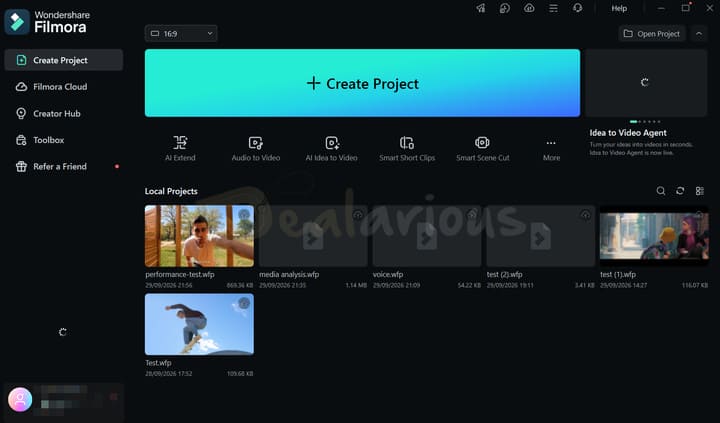The image size is (720, 423).
Task: Select the first carousel indicator dot
Action: [x=634, y=122]
